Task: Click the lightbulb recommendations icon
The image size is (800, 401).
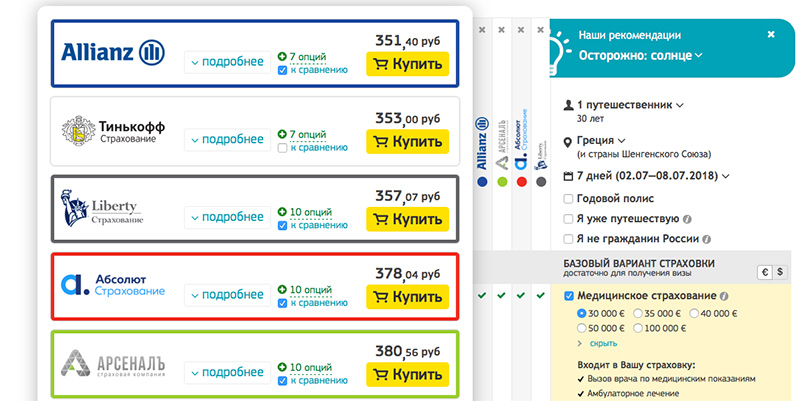Action: click(x=558, y=48)
